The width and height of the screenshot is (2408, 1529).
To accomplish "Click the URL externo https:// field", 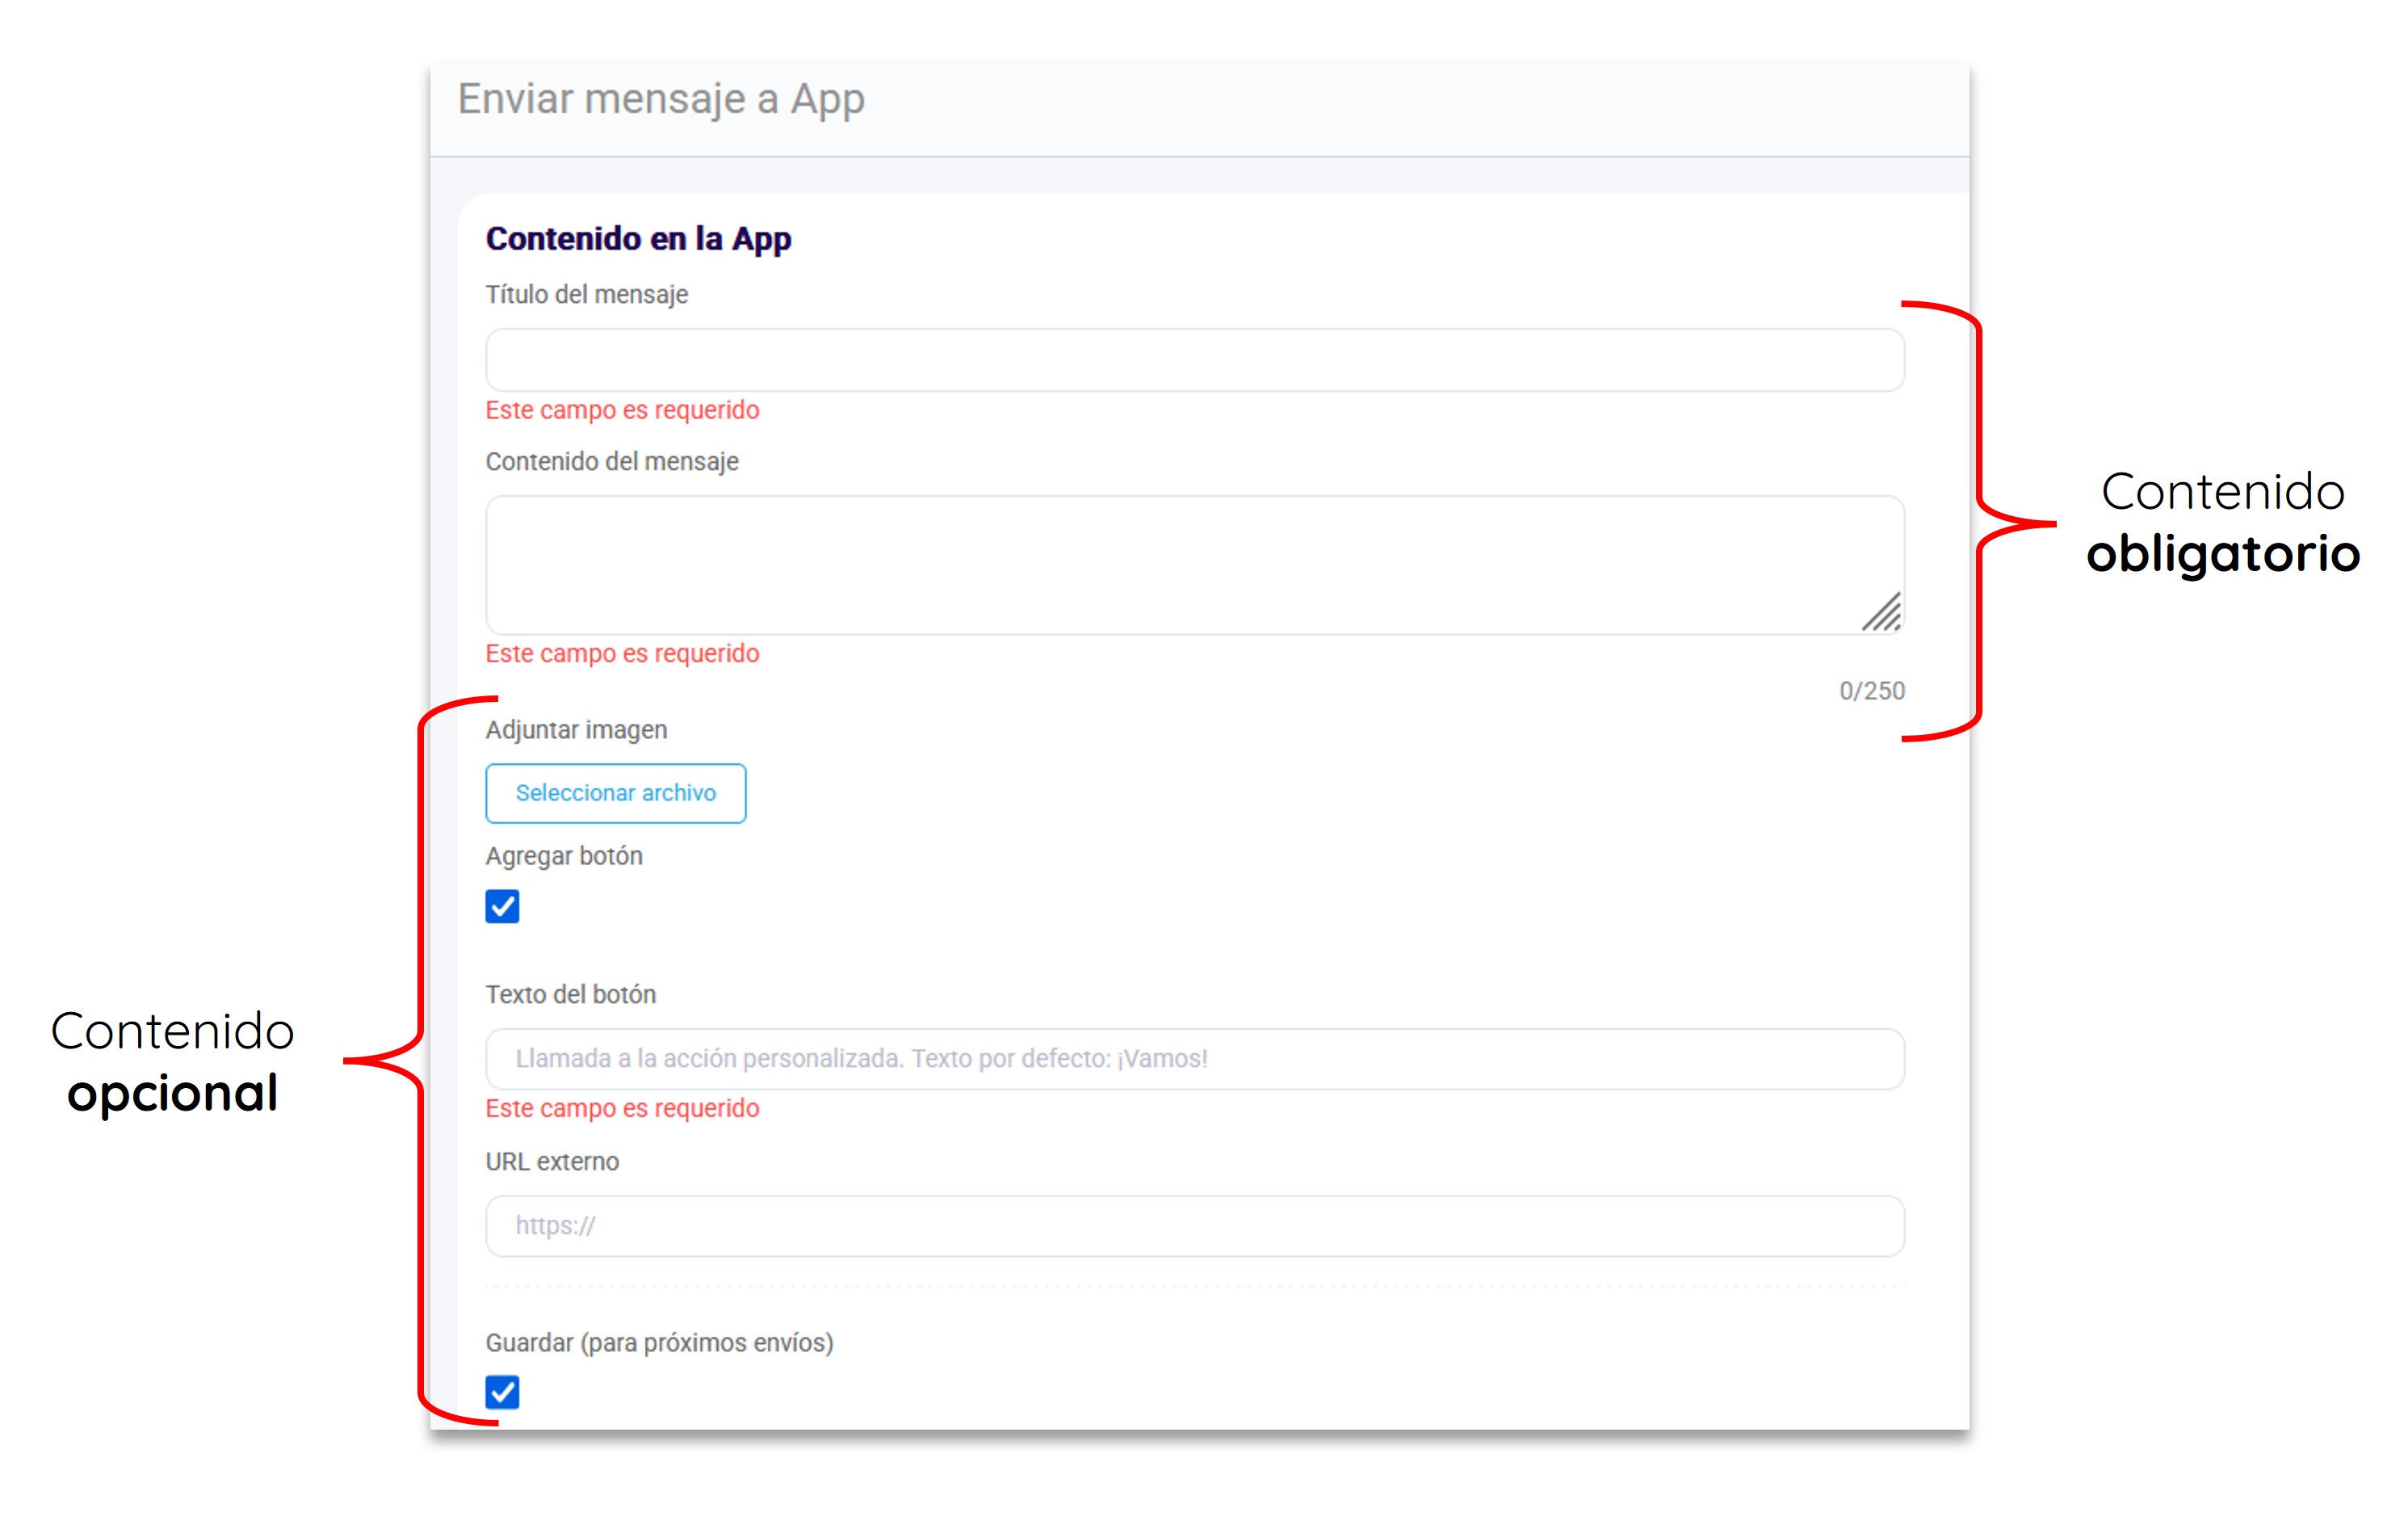I will tap(1194, 1226).
